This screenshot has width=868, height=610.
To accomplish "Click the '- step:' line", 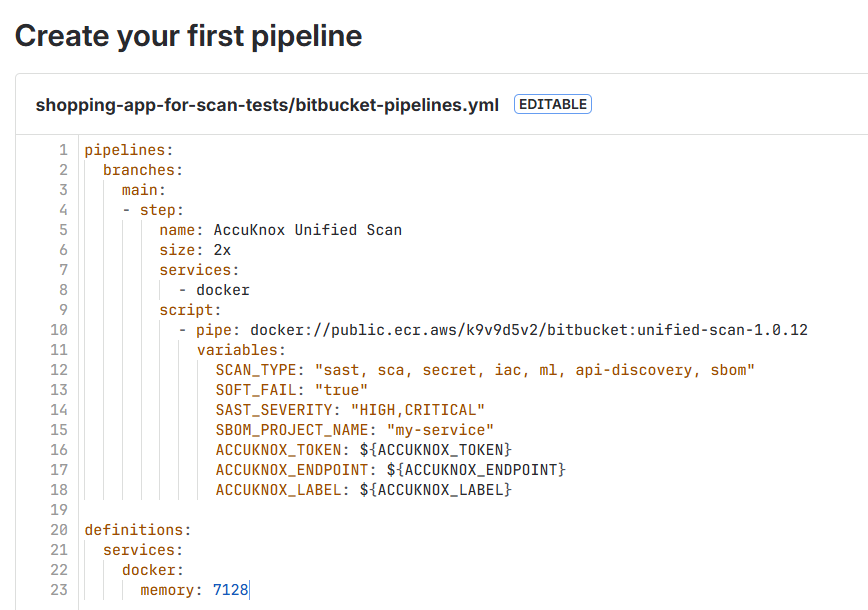I will tap(153, 210).
